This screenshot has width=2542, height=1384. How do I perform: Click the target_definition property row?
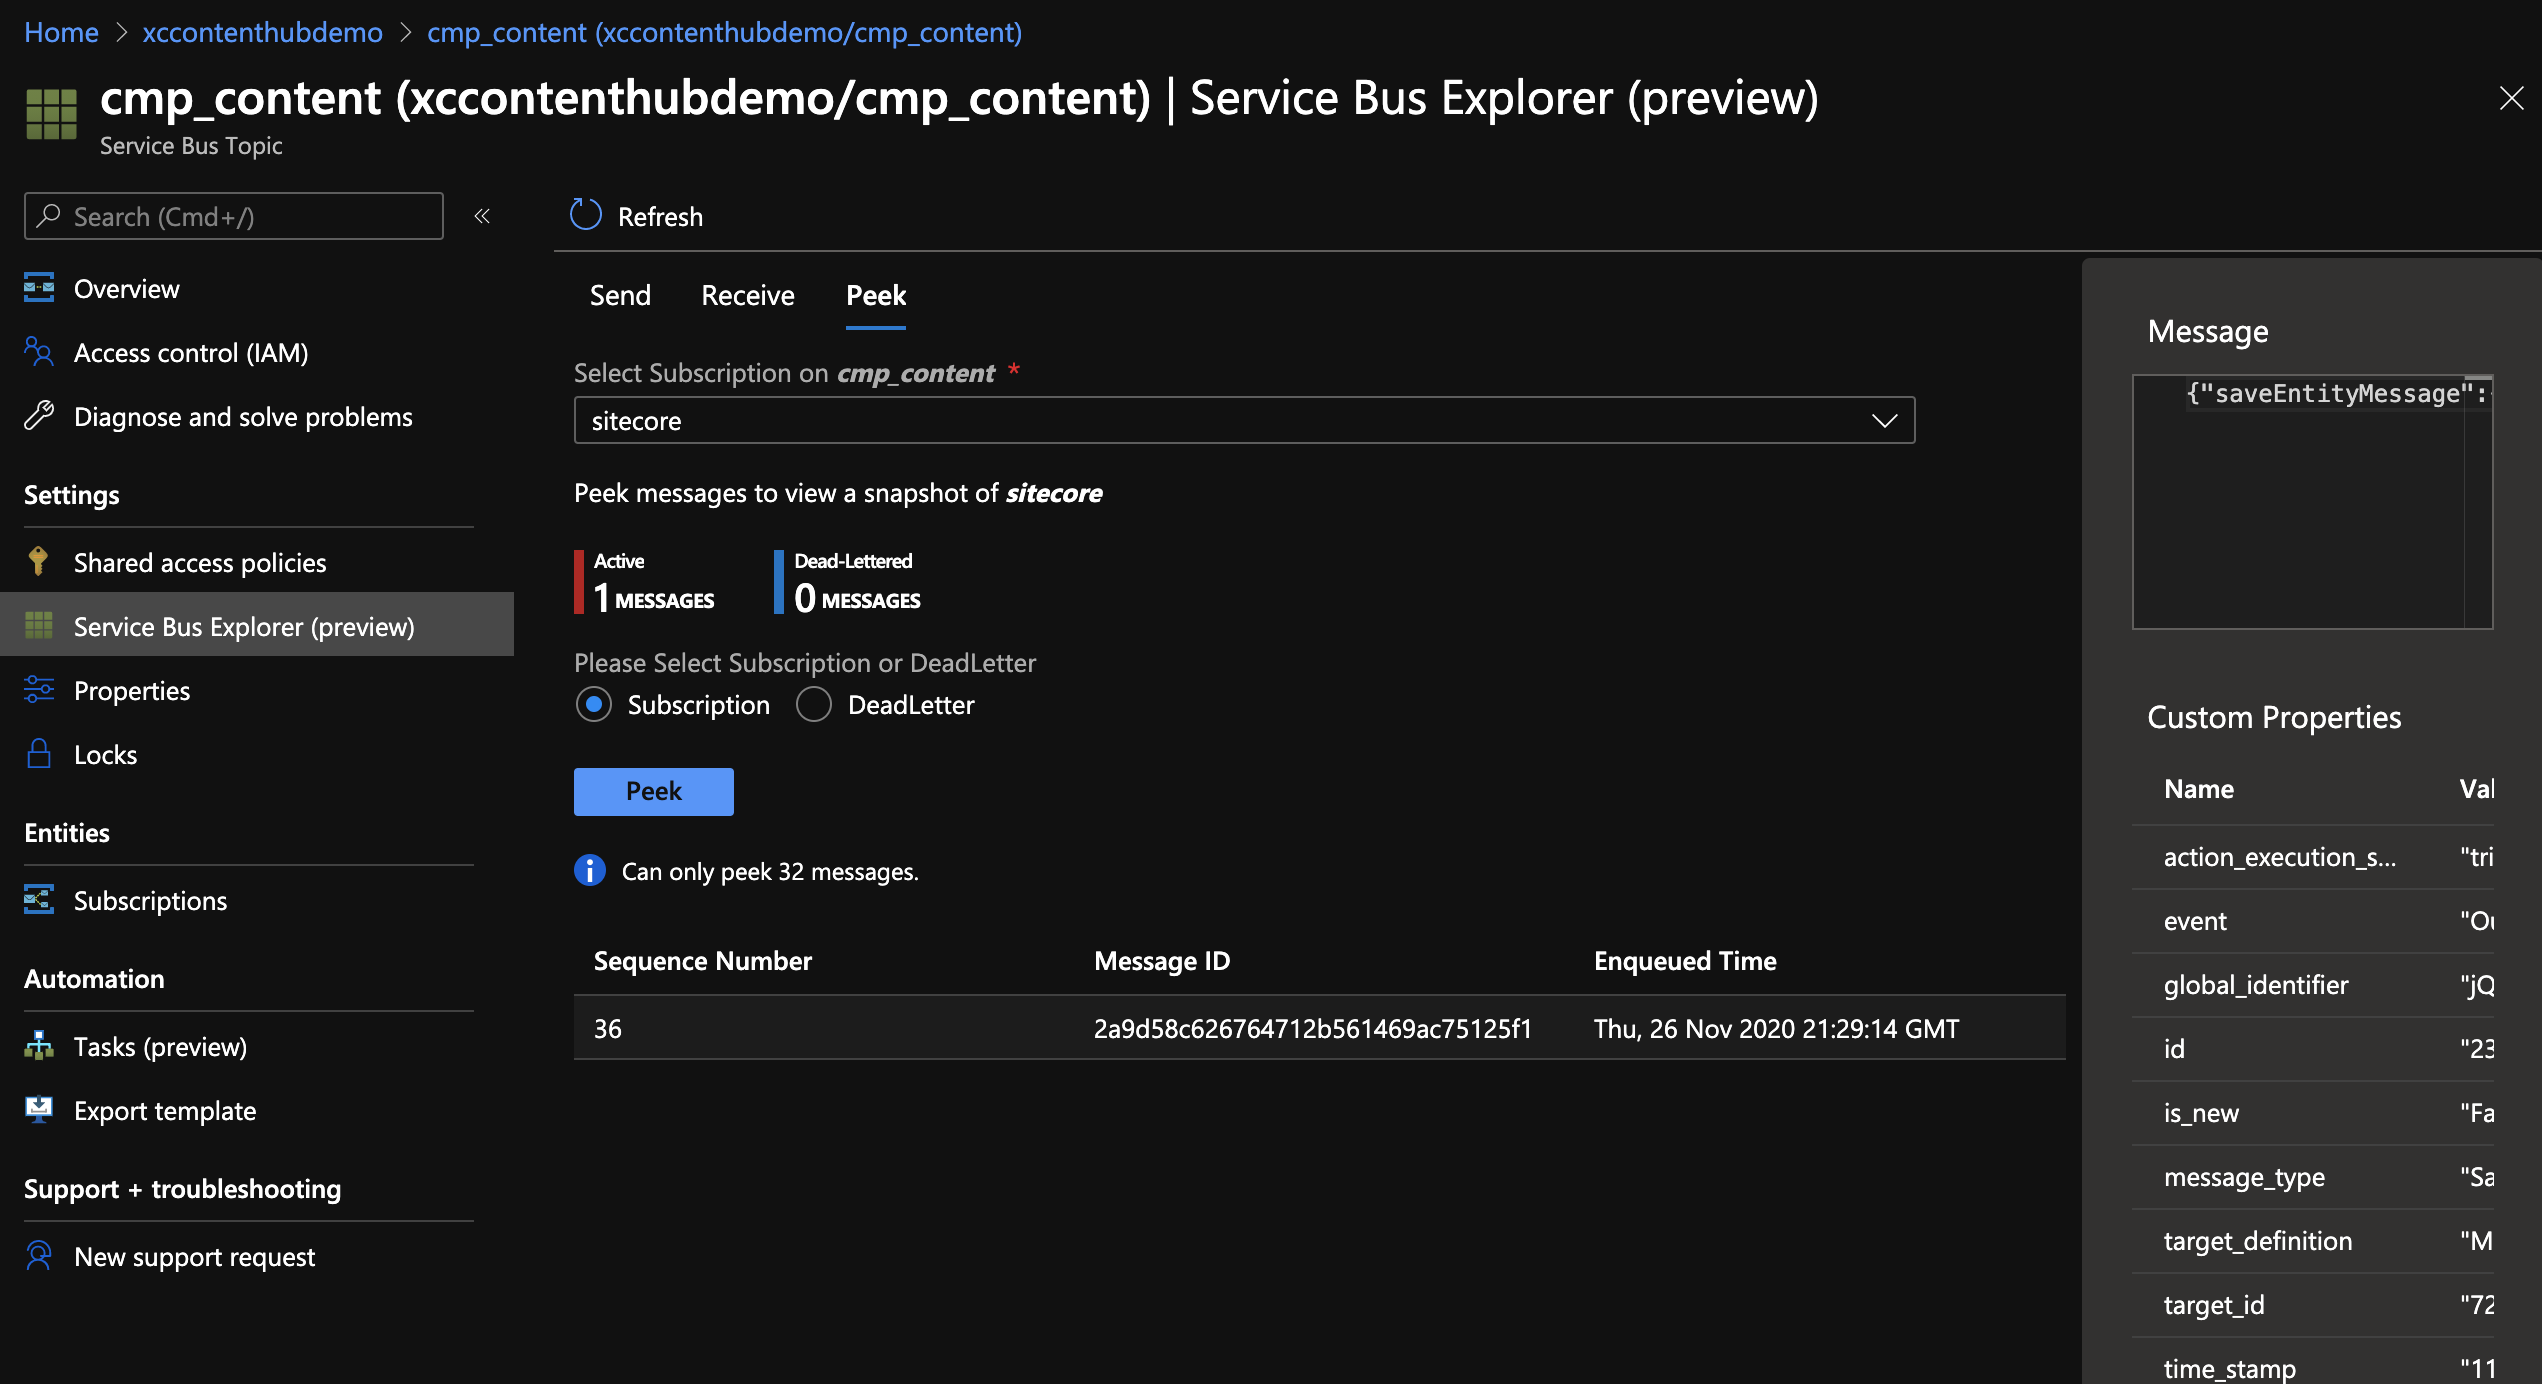coord(2313,1241)
